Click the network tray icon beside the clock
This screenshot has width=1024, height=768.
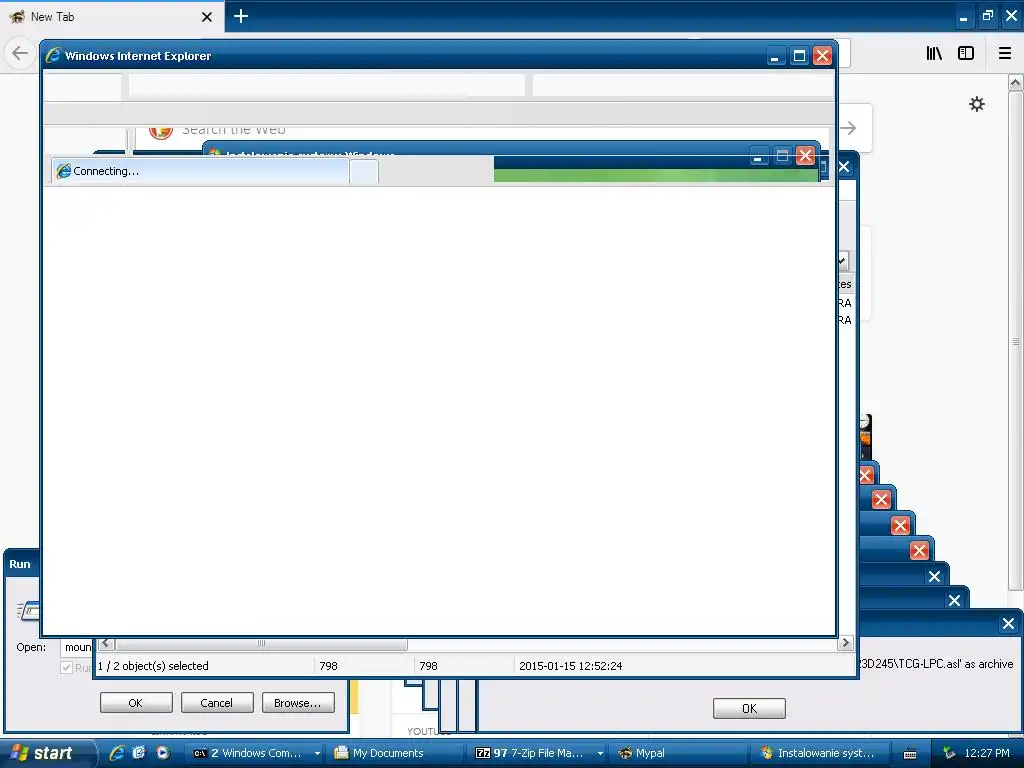[949, 753]
